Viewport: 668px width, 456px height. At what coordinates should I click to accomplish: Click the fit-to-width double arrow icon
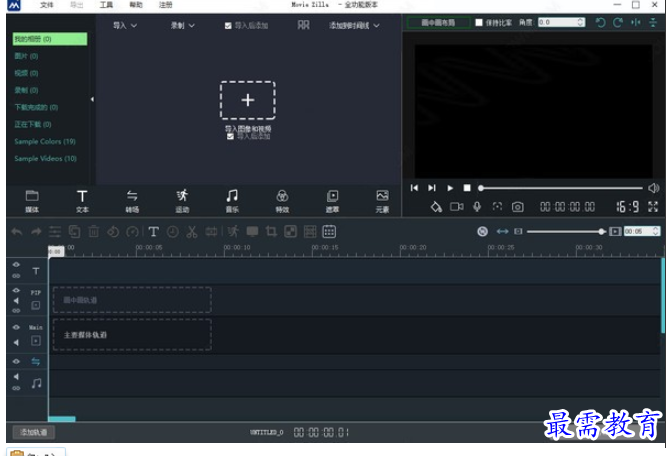(x=502, y=231)
